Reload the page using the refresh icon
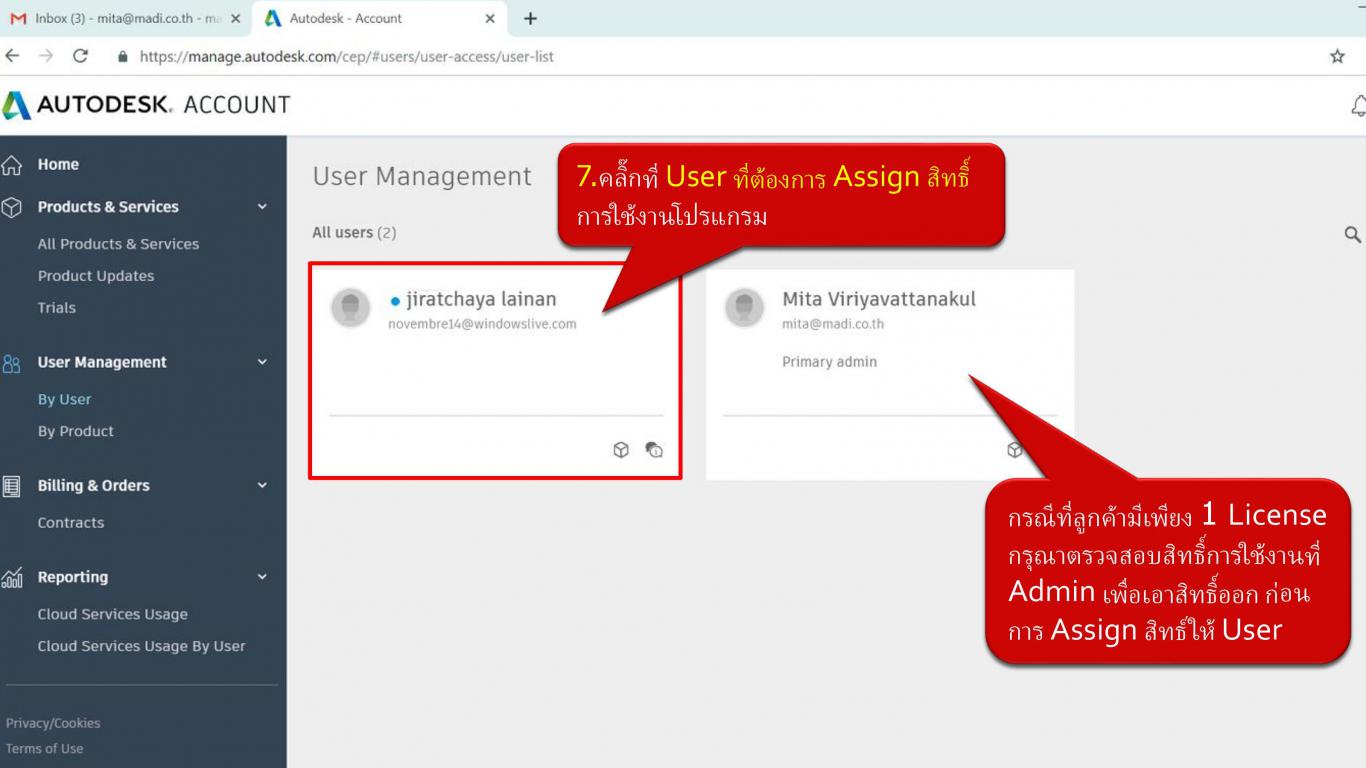This screenshot has width=1366, height=768. (x=80, y=57)
